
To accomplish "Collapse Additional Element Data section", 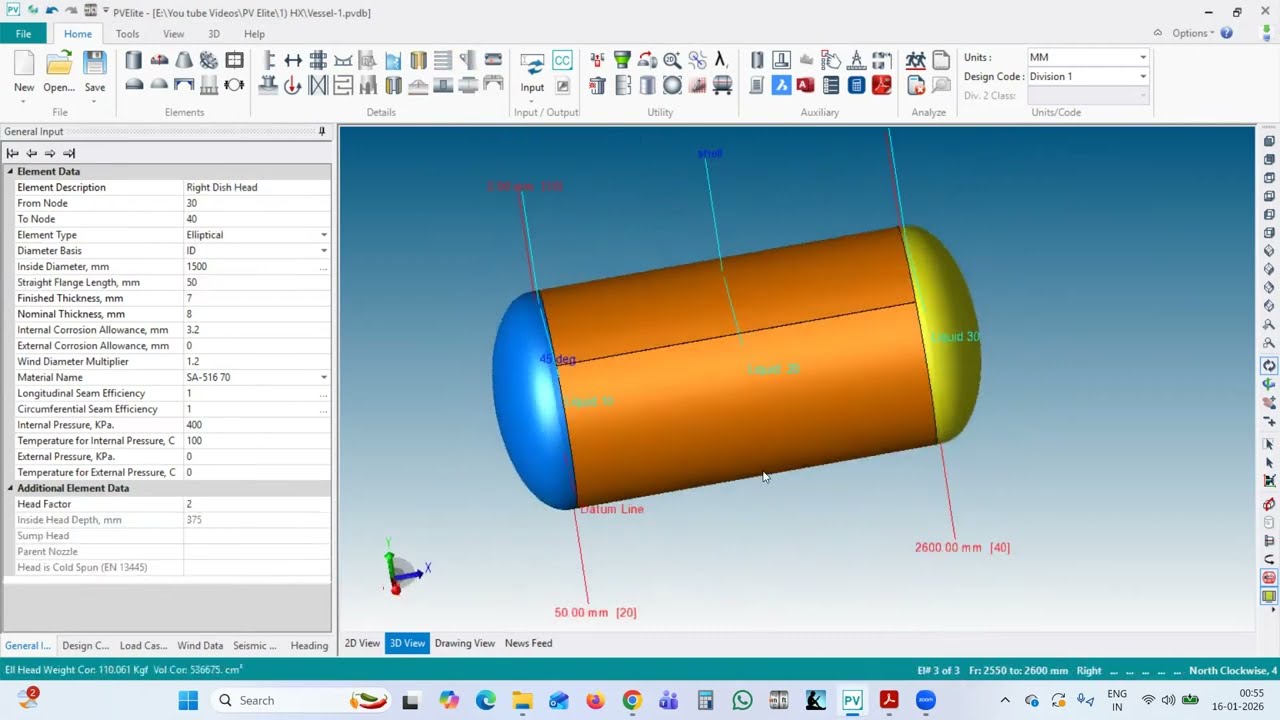I will coord(10,488).
